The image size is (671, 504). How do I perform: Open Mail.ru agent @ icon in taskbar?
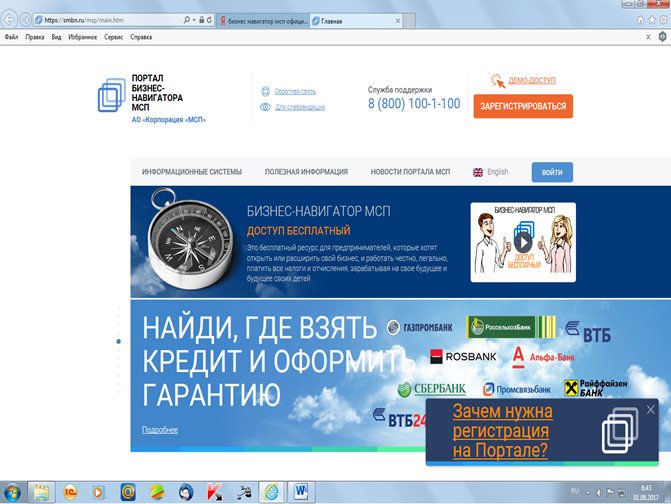pyautogui.click(x=128, y=492)
